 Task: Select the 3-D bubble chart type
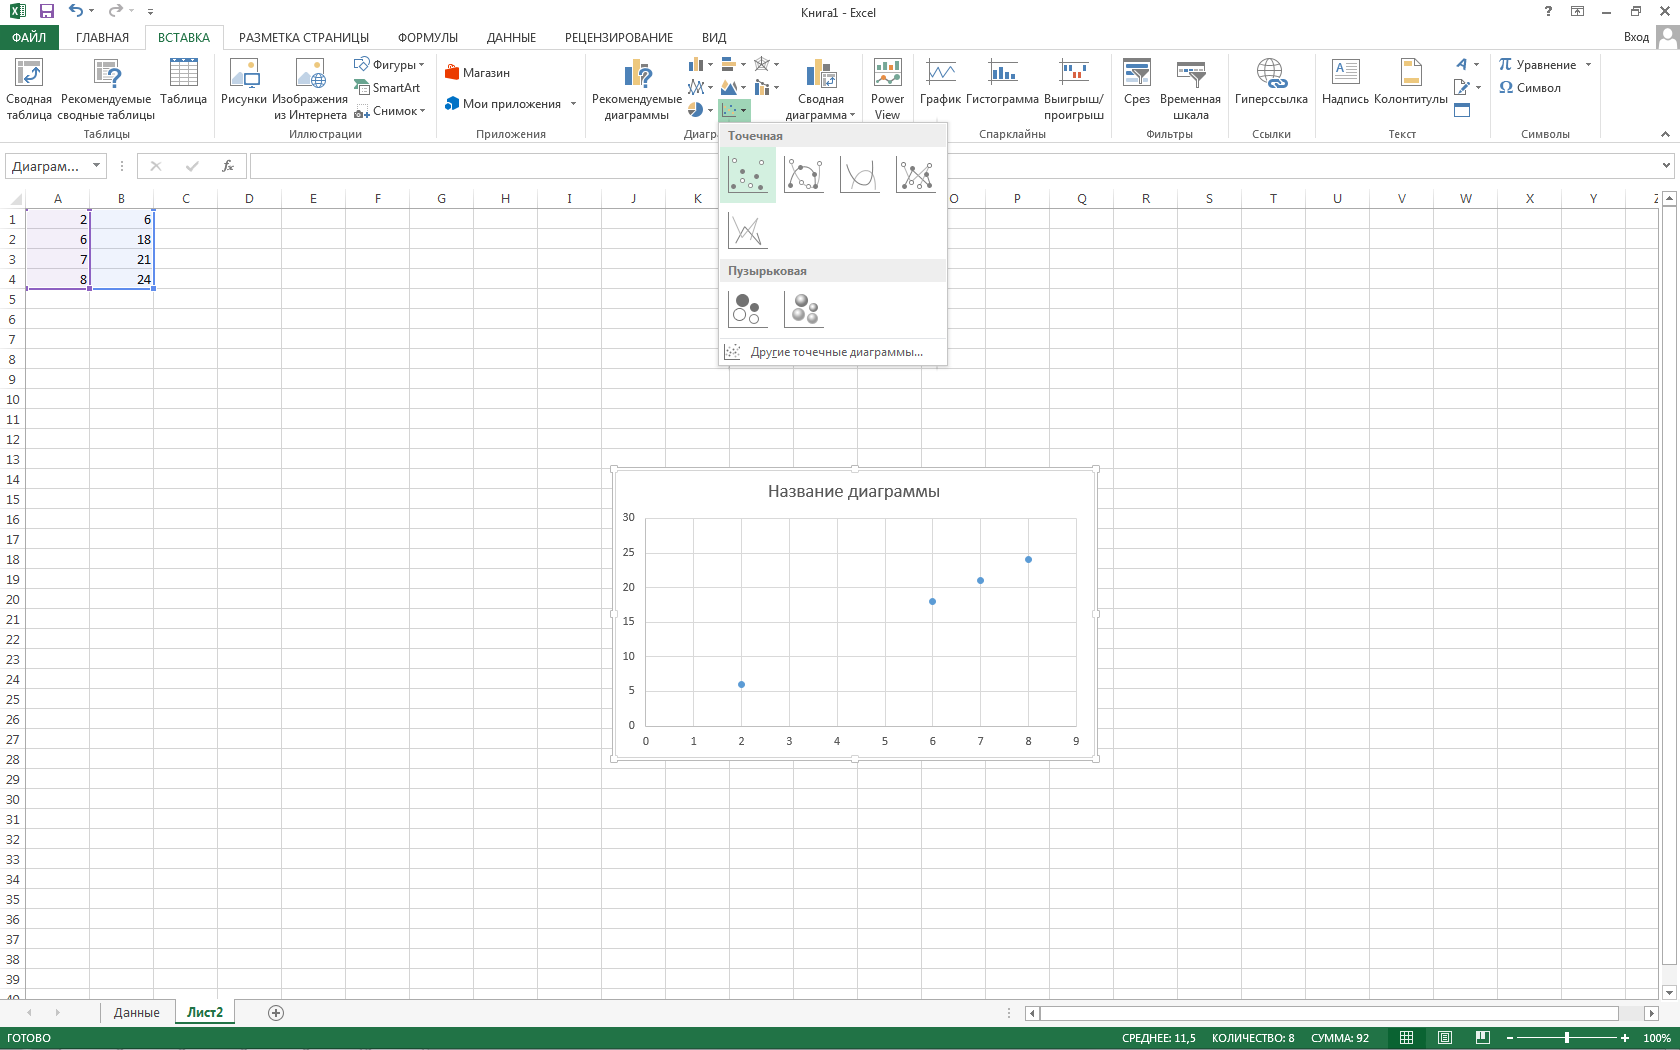point(804,310)
